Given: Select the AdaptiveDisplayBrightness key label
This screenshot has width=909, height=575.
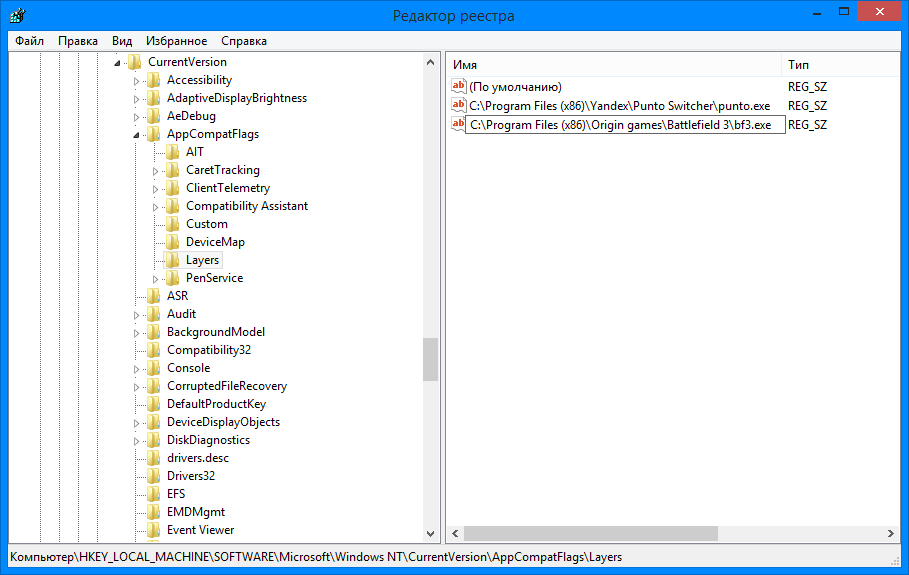Looking at the screenshot, I should click(237, 98).
